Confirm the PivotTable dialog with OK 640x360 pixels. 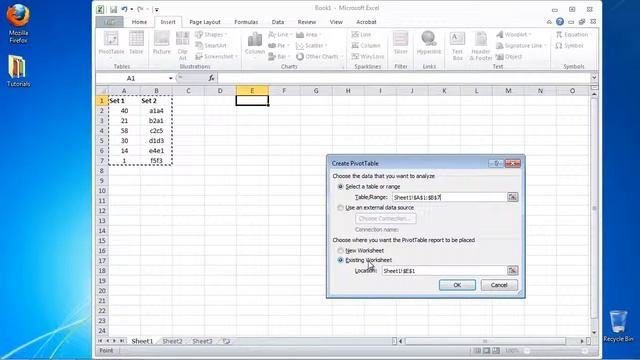pyautogui.click(x=457, y=285)
